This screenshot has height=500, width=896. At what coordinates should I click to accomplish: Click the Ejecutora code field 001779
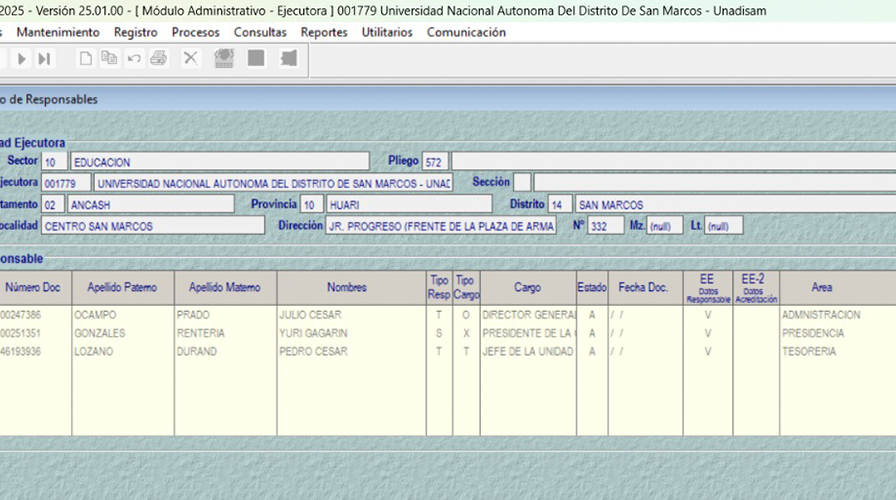coord(66,183)
